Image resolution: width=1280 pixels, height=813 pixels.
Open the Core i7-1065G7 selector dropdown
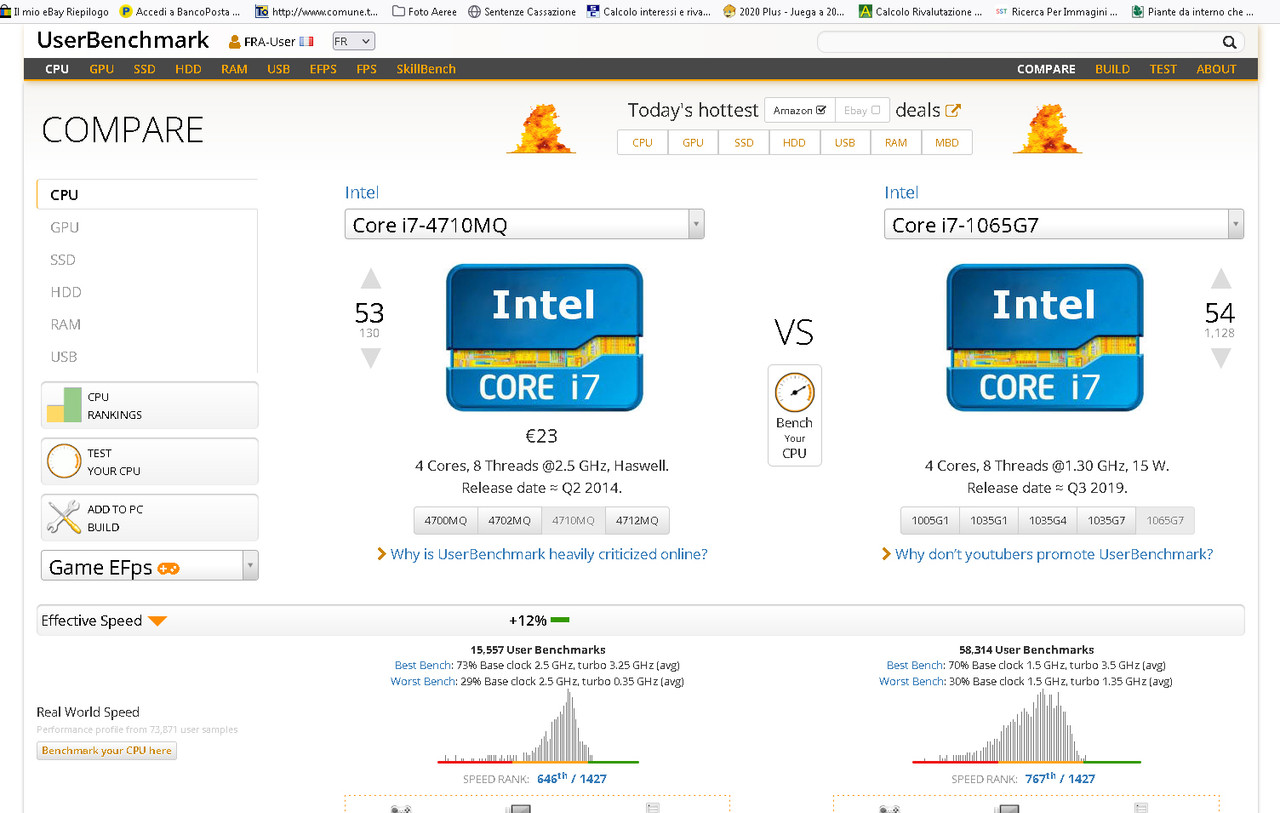tap(1064, 224)
